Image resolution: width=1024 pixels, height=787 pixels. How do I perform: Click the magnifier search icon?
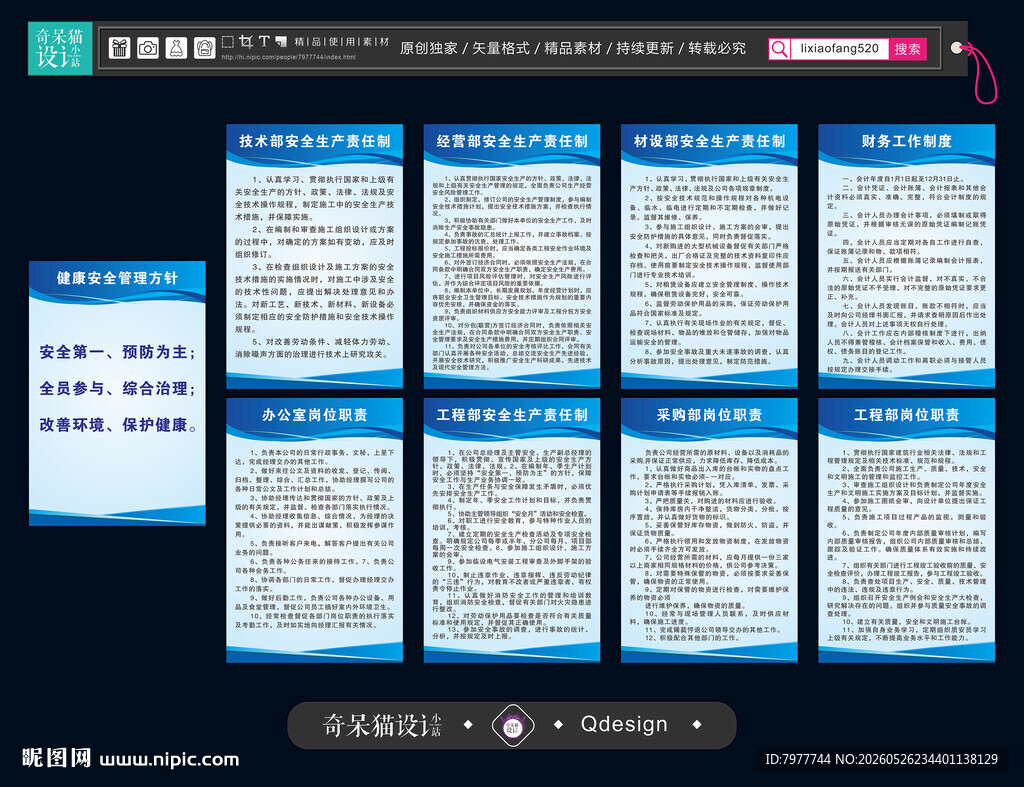click(779, 49)
